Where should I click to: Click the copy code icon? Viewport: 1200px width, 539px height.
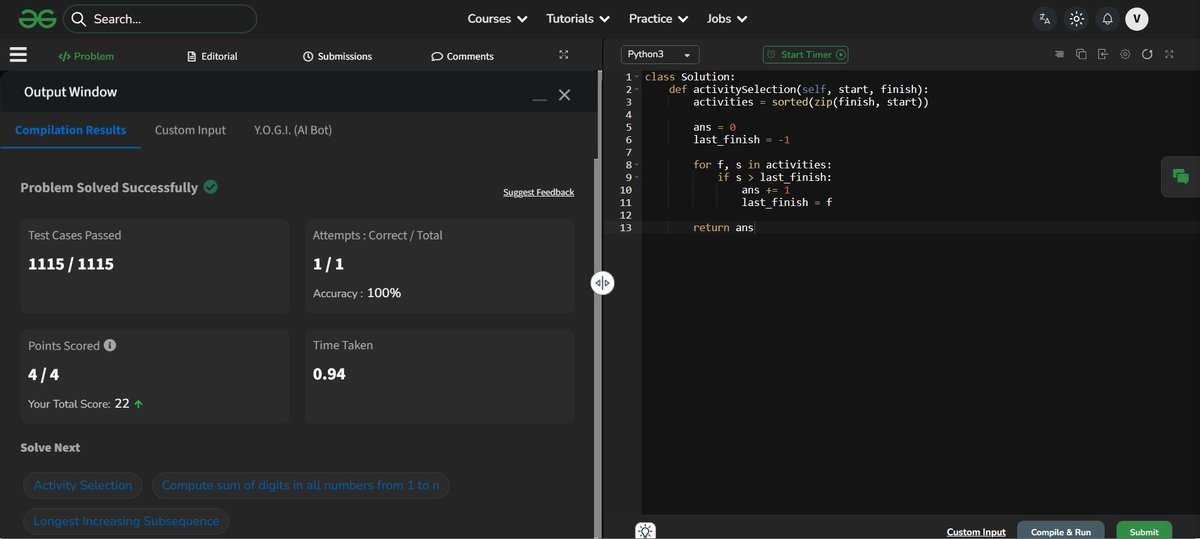tap(1081, 55)
